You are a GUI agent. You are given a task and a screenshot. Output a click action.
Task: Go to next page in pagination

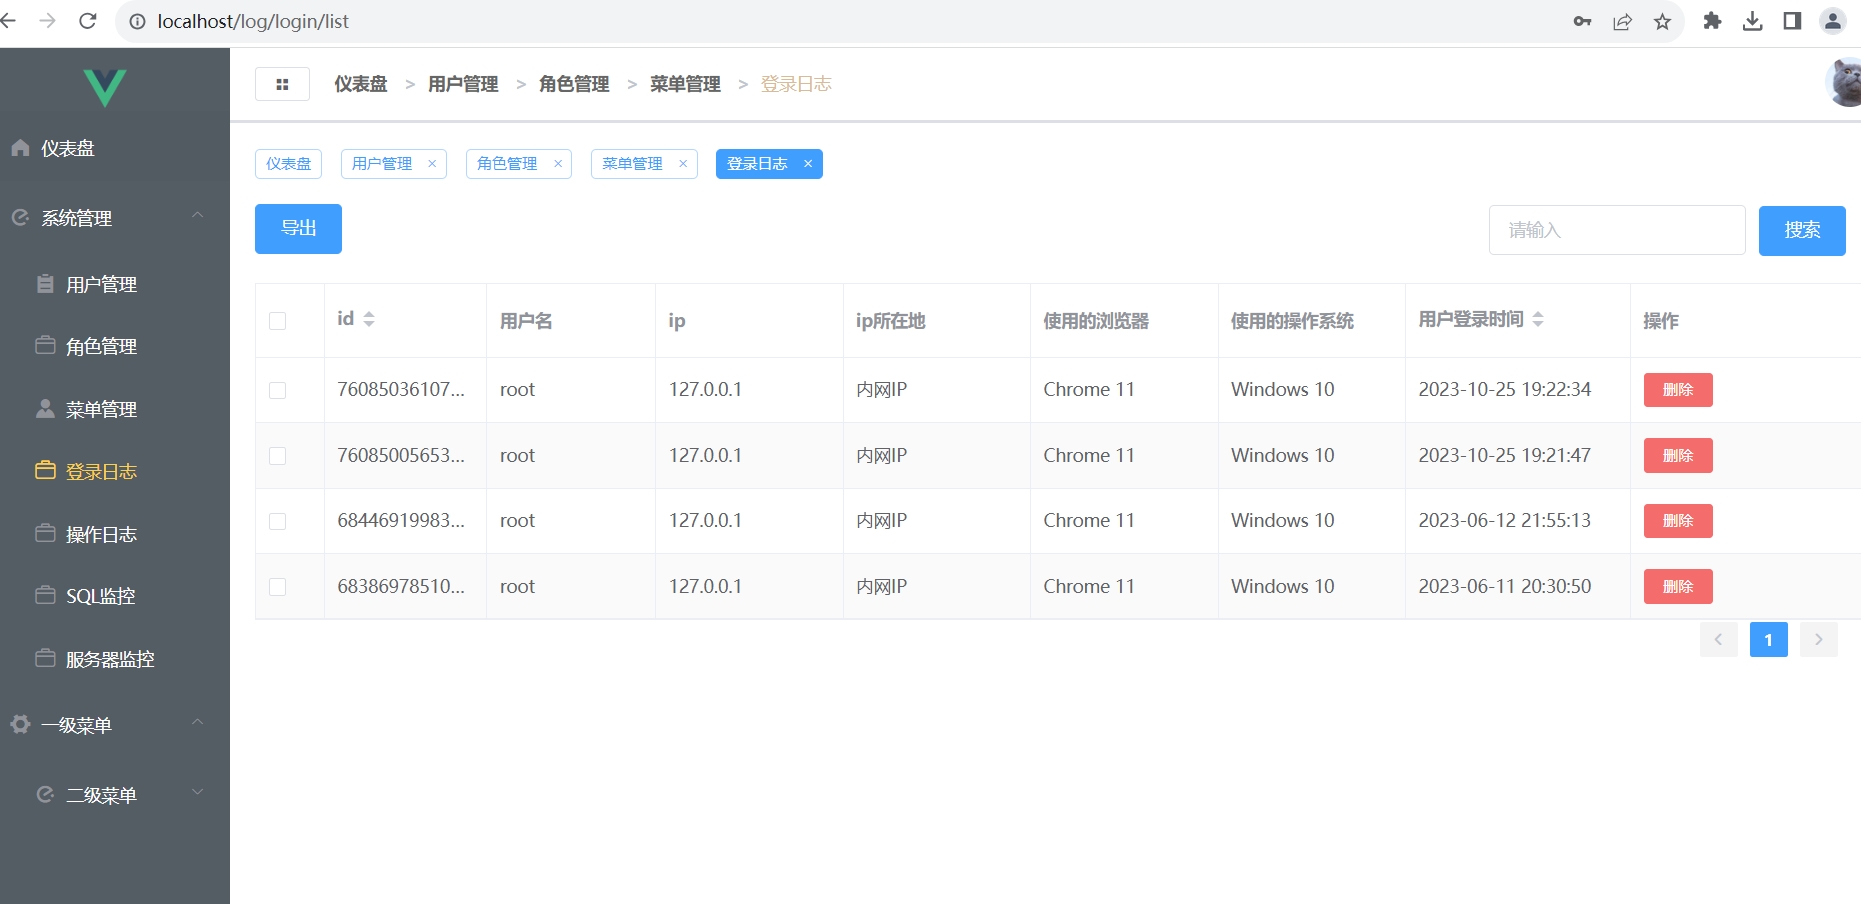click(x=1818, y=640)
